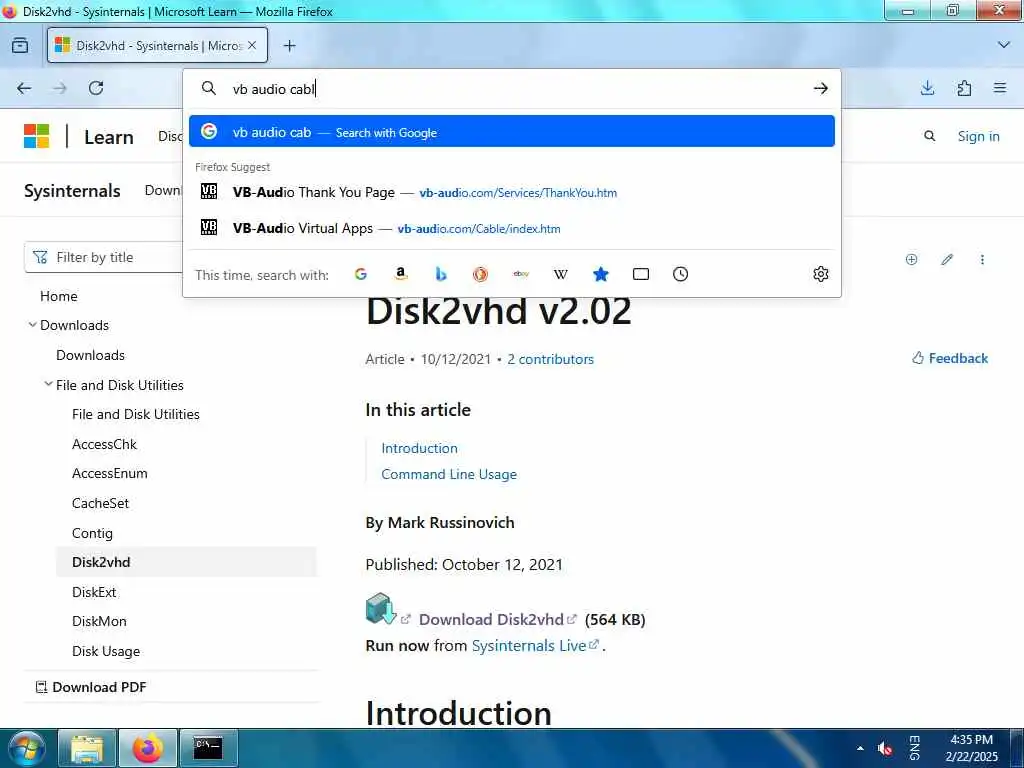
Task: Open the Firefox hamburger menu
Action: (1000, 88)
